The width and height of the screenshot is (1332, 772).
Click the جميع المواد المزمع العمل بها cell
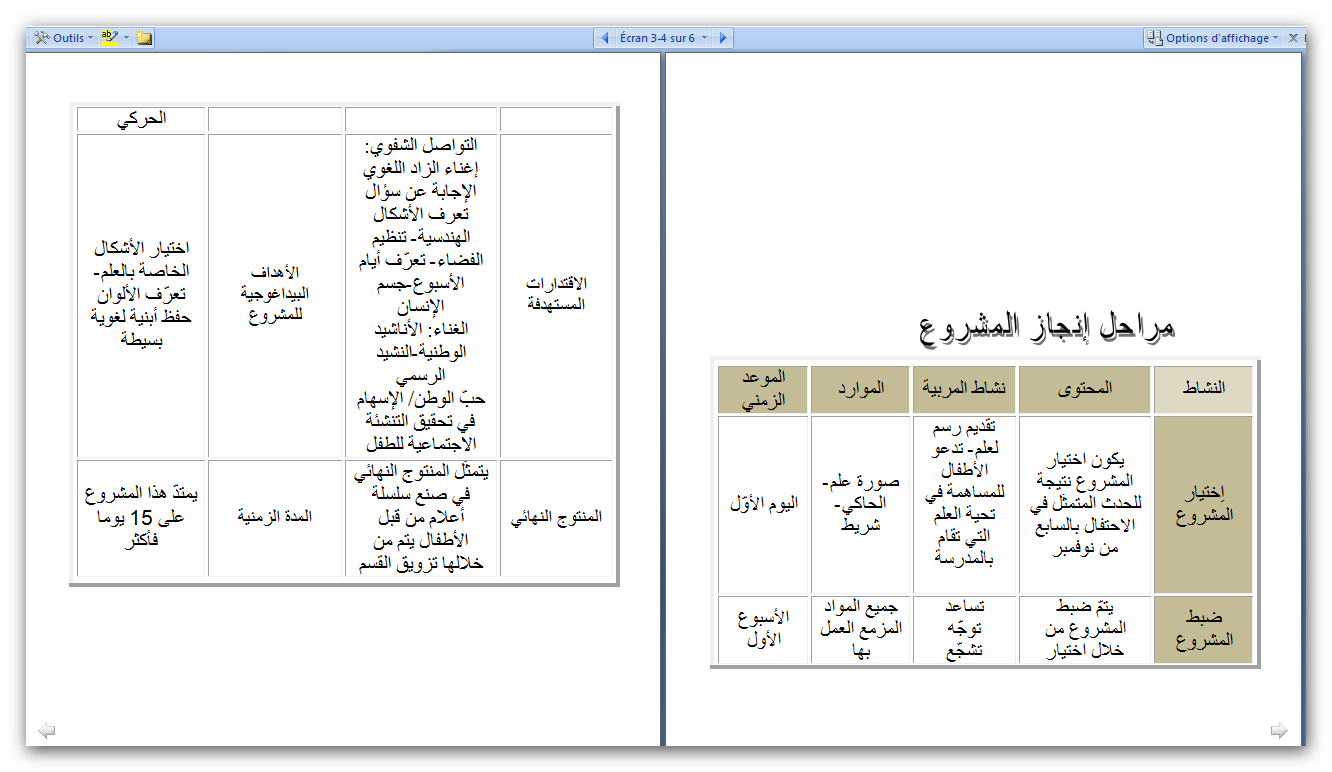pos(860,630)
